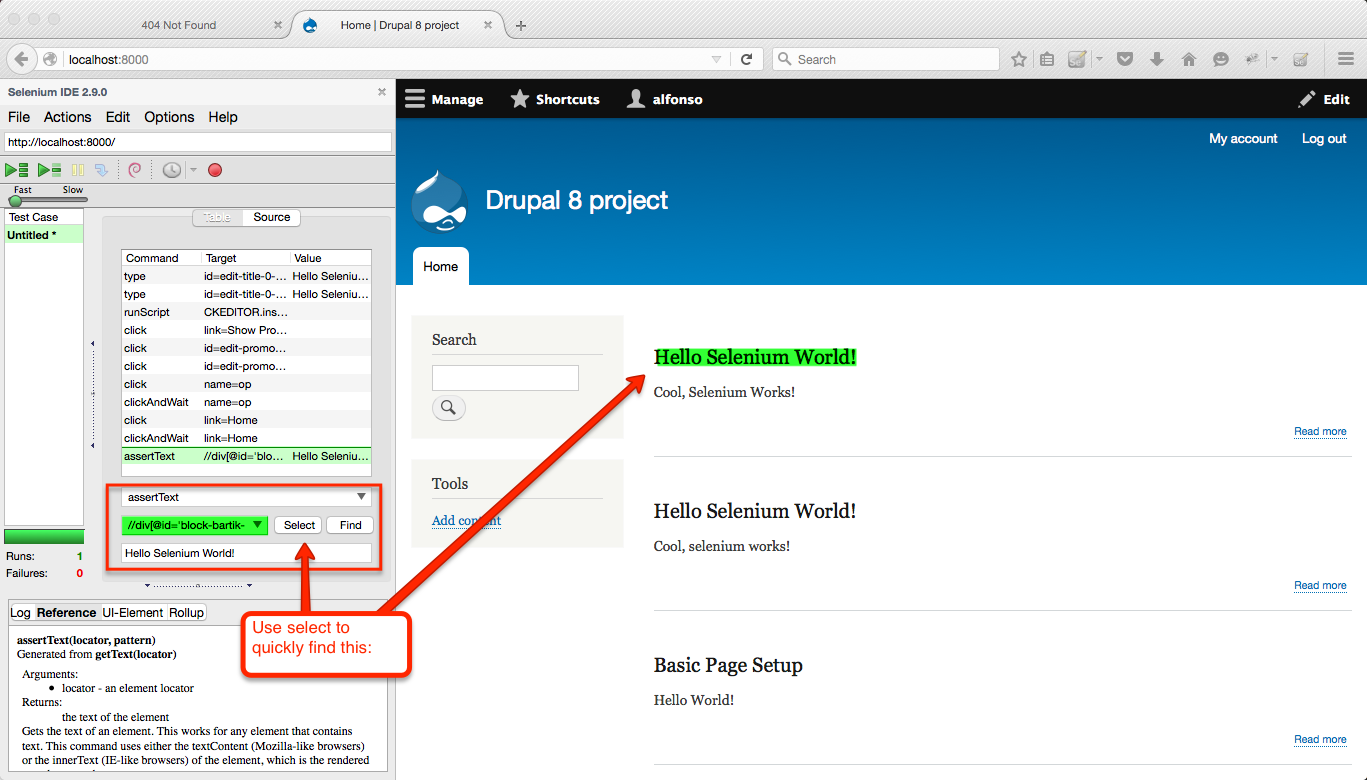Click the Drupal Home navigation tab
Image resolution: width=1367 pixels, height=780 pixels.
(x=440, y=267)
